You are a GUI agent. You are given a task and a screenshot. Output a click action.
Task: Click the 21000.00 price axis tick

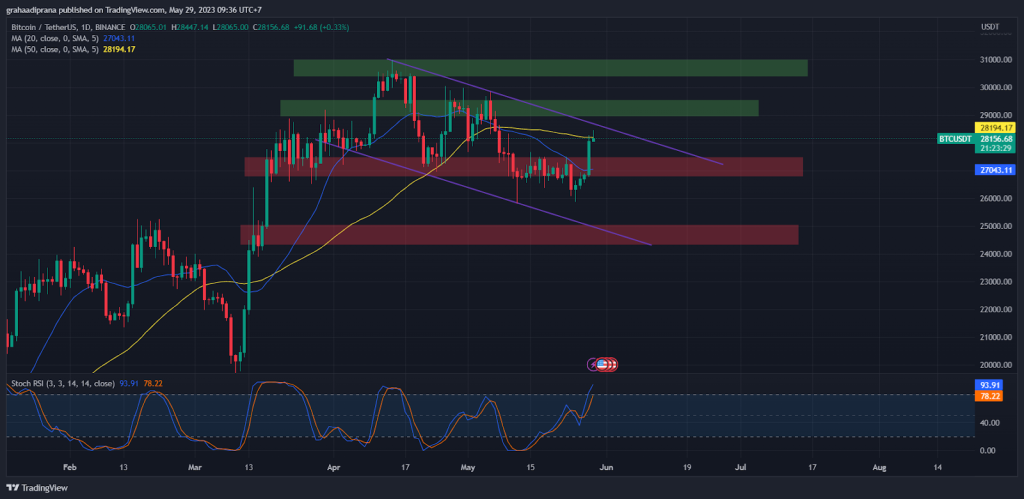point(996,338)
